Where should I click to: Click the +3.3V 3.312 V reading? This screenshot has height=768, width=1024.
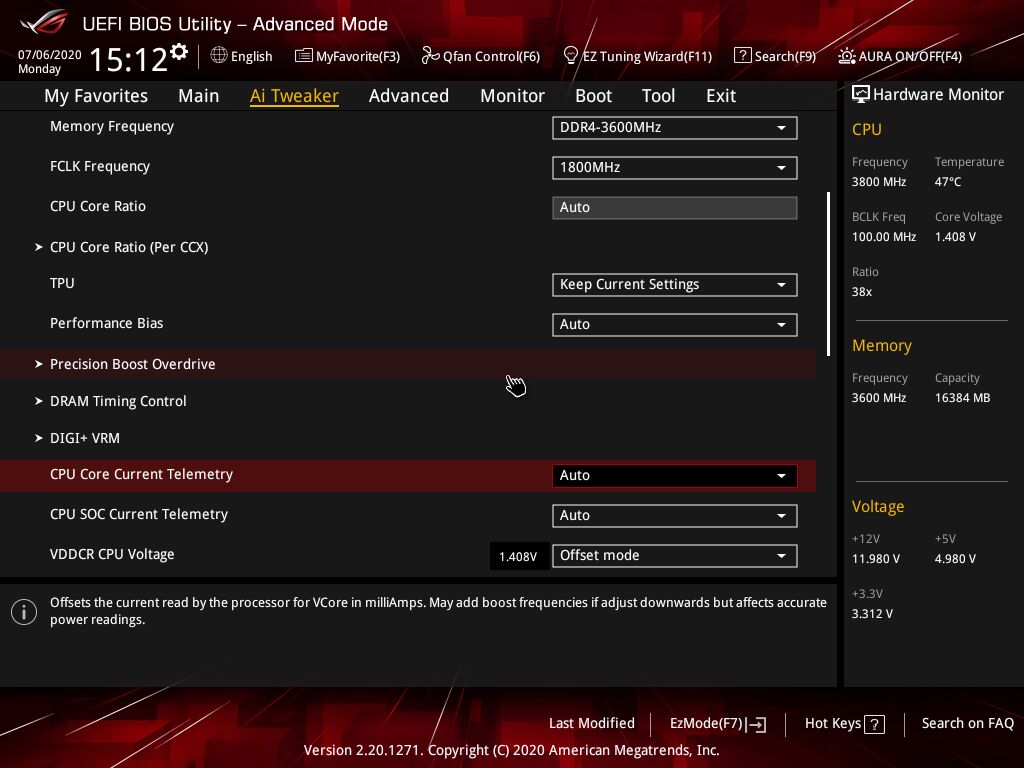(x=872, y=614)
